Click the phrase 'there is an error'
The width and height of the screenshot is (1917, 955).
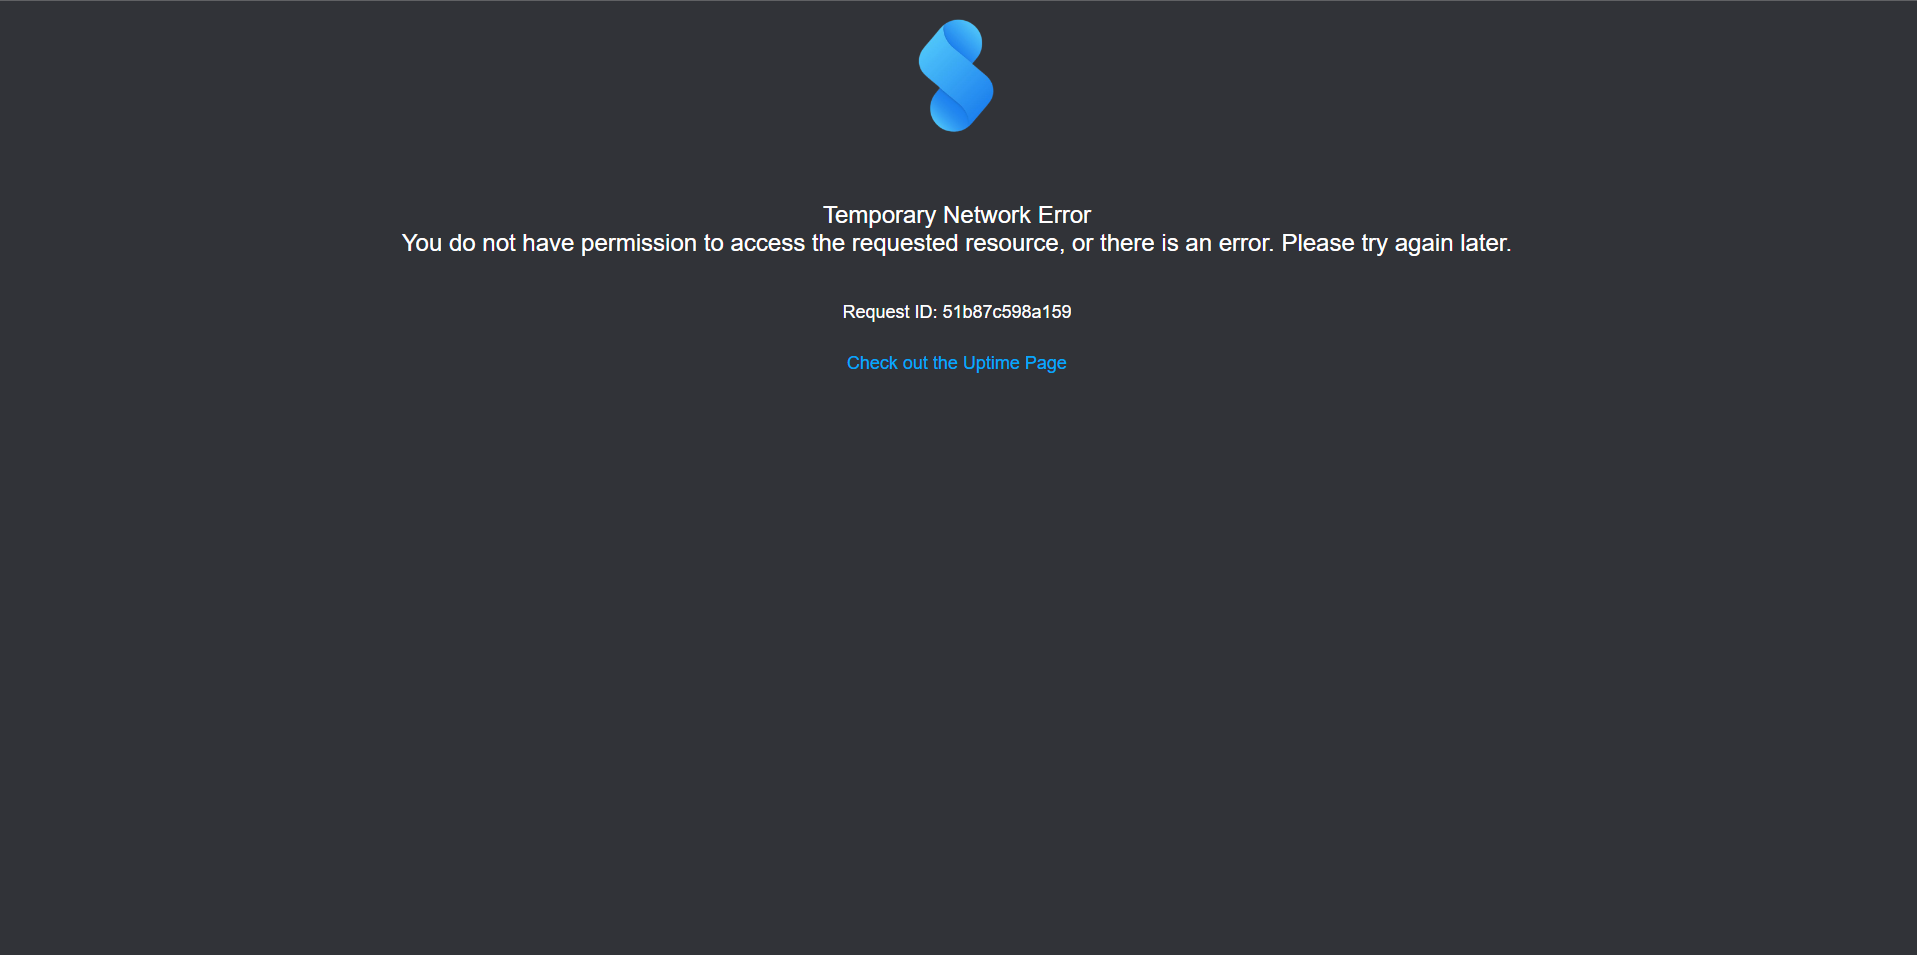tap(1185, 243)
